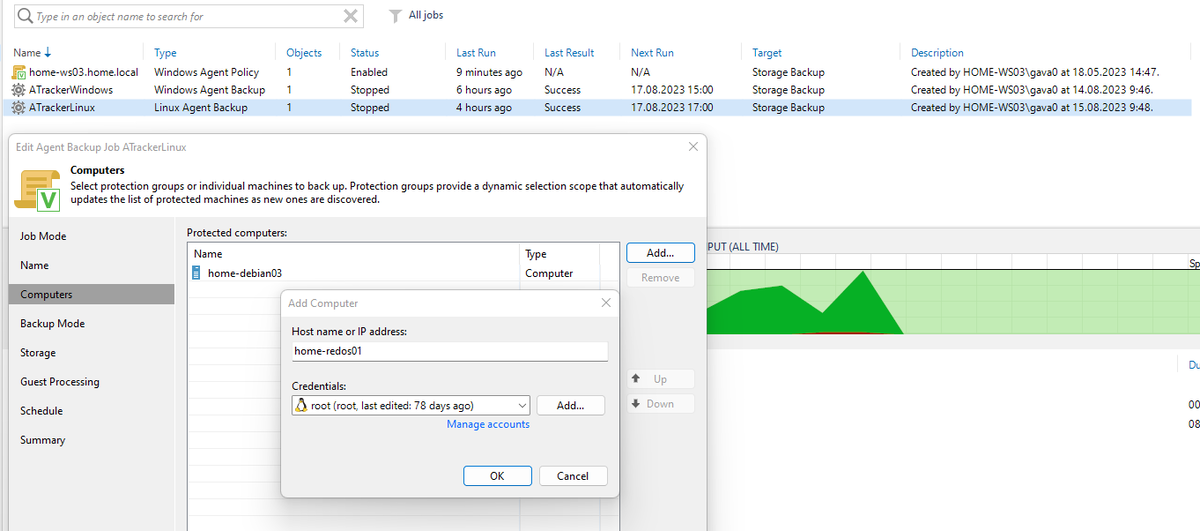1200x531 pixels.
Task: Sort by the Last Result column
Action: (x=569, y=53)
